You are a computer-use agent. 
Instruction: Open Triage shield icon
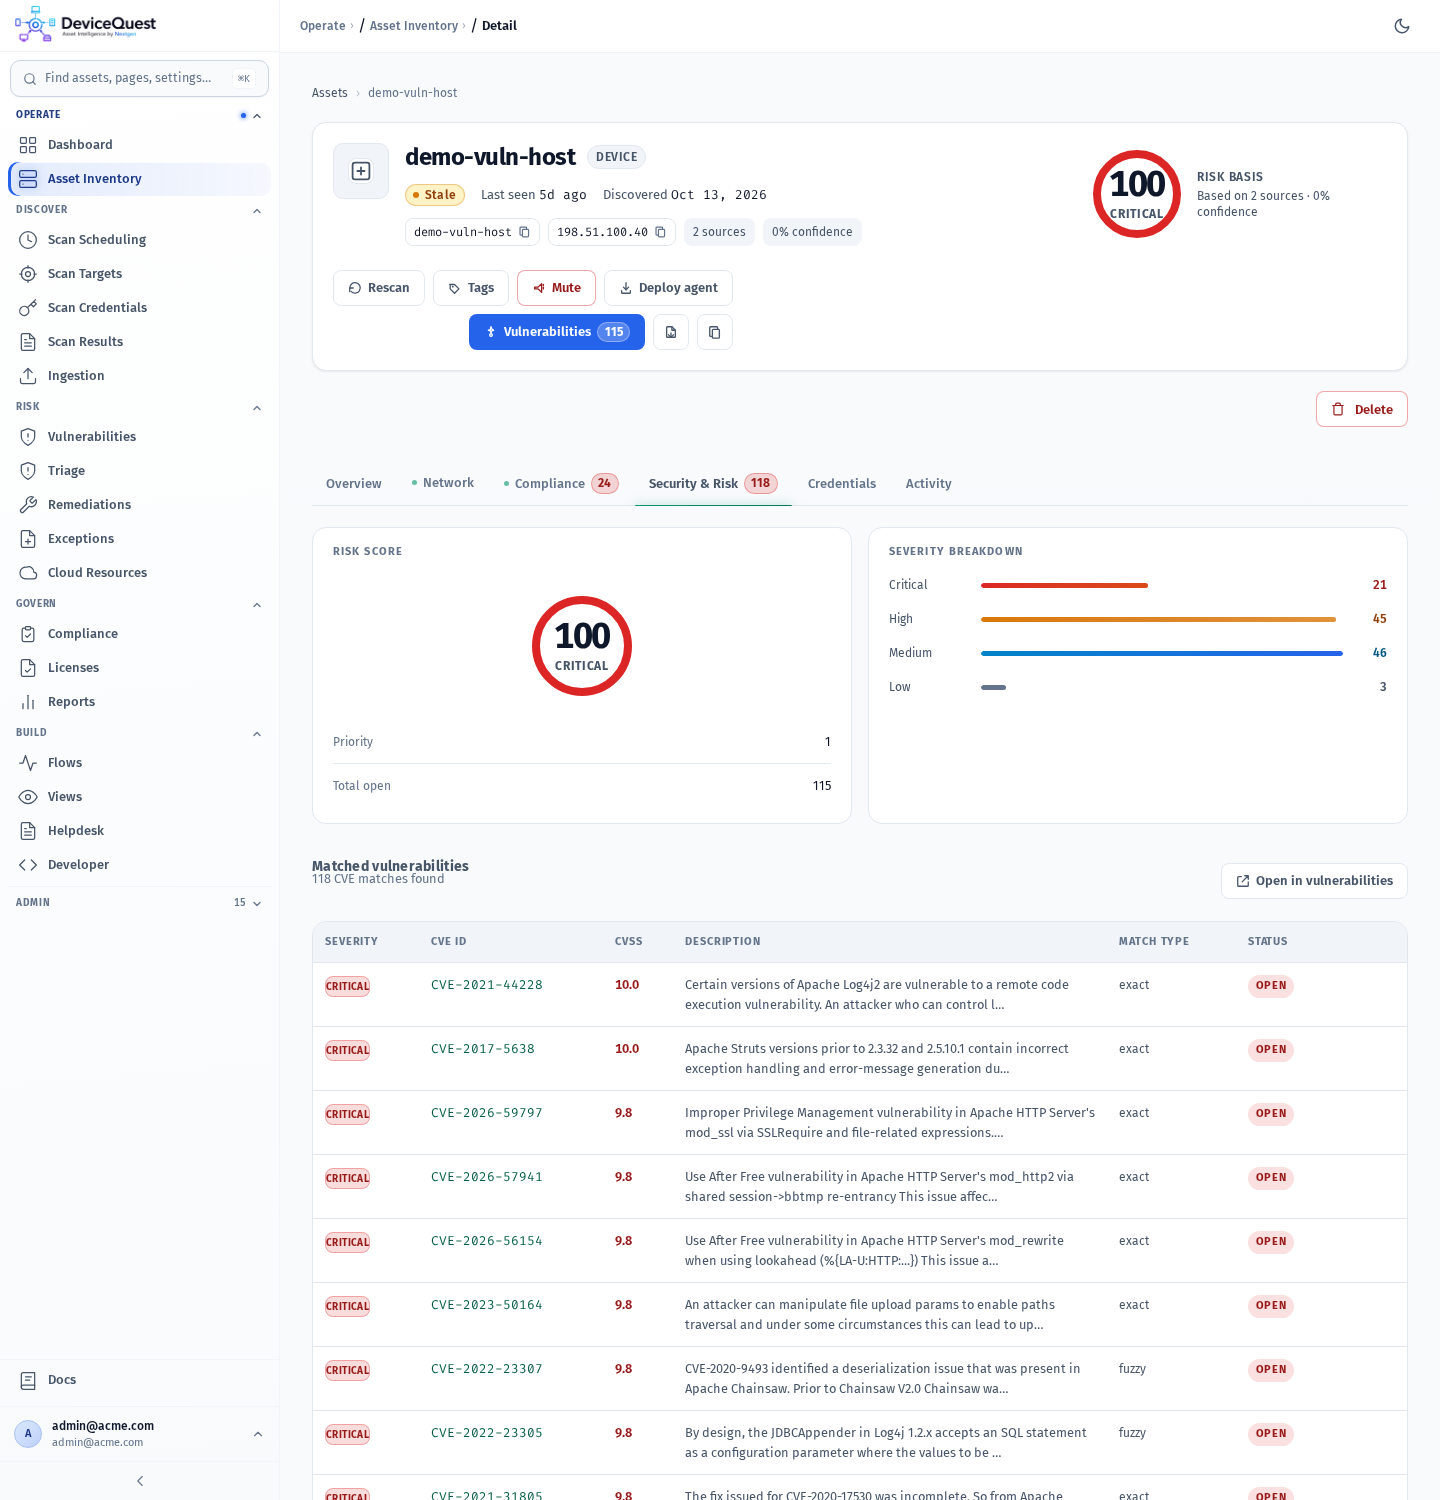(28, 471)
